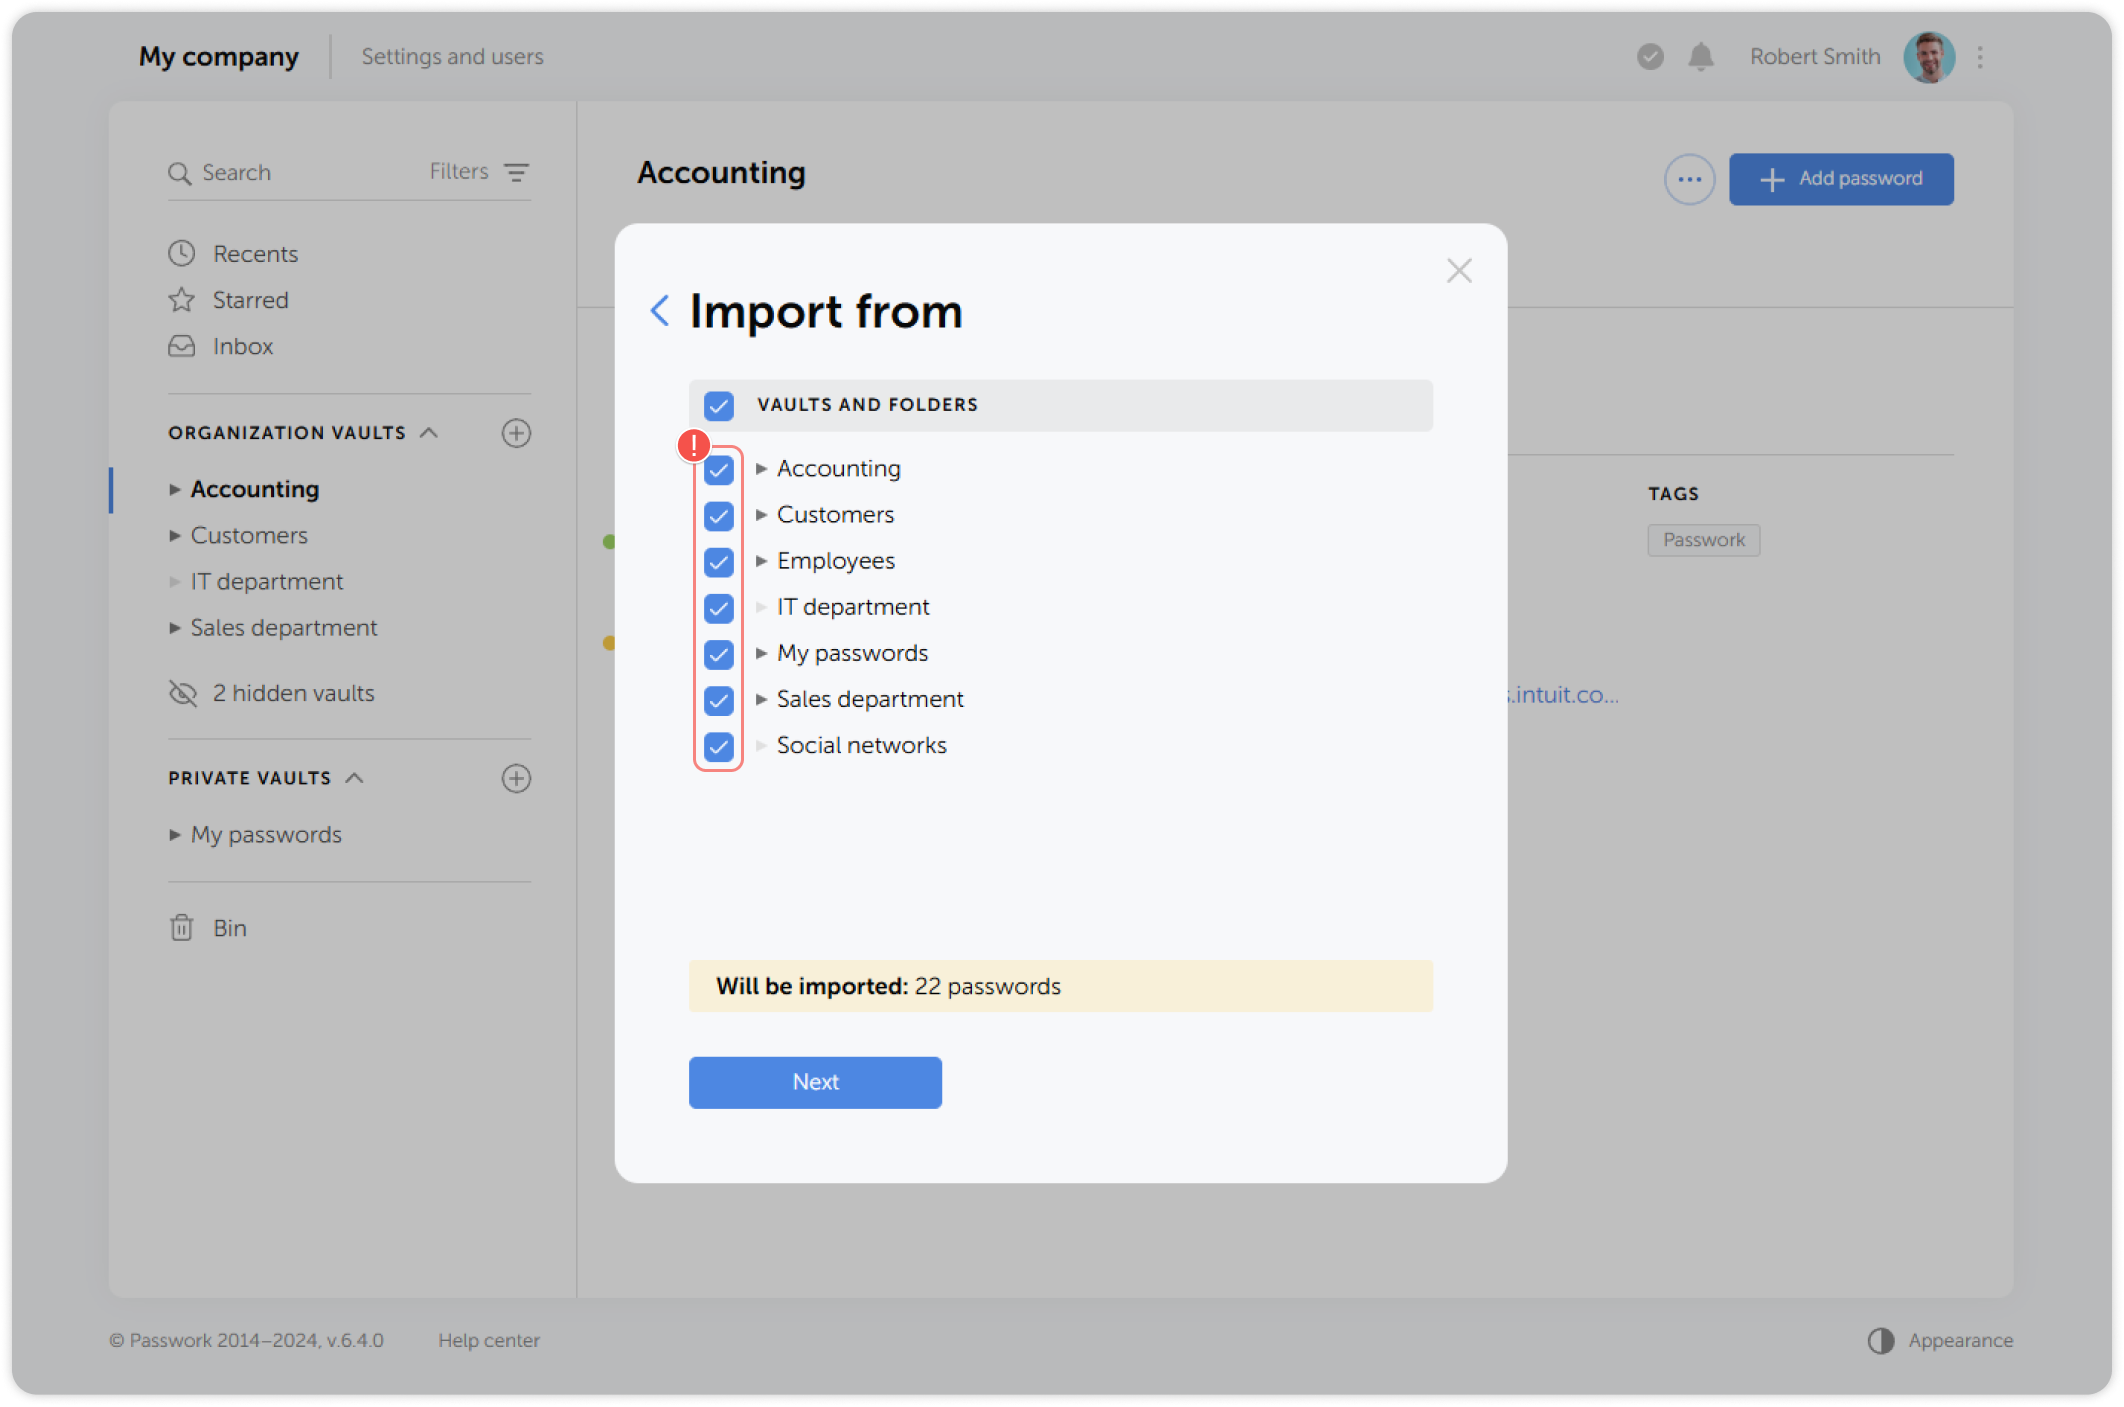Open notifications via the bell icon
Screen dimensions: 2124x1407
point(1700,57)
